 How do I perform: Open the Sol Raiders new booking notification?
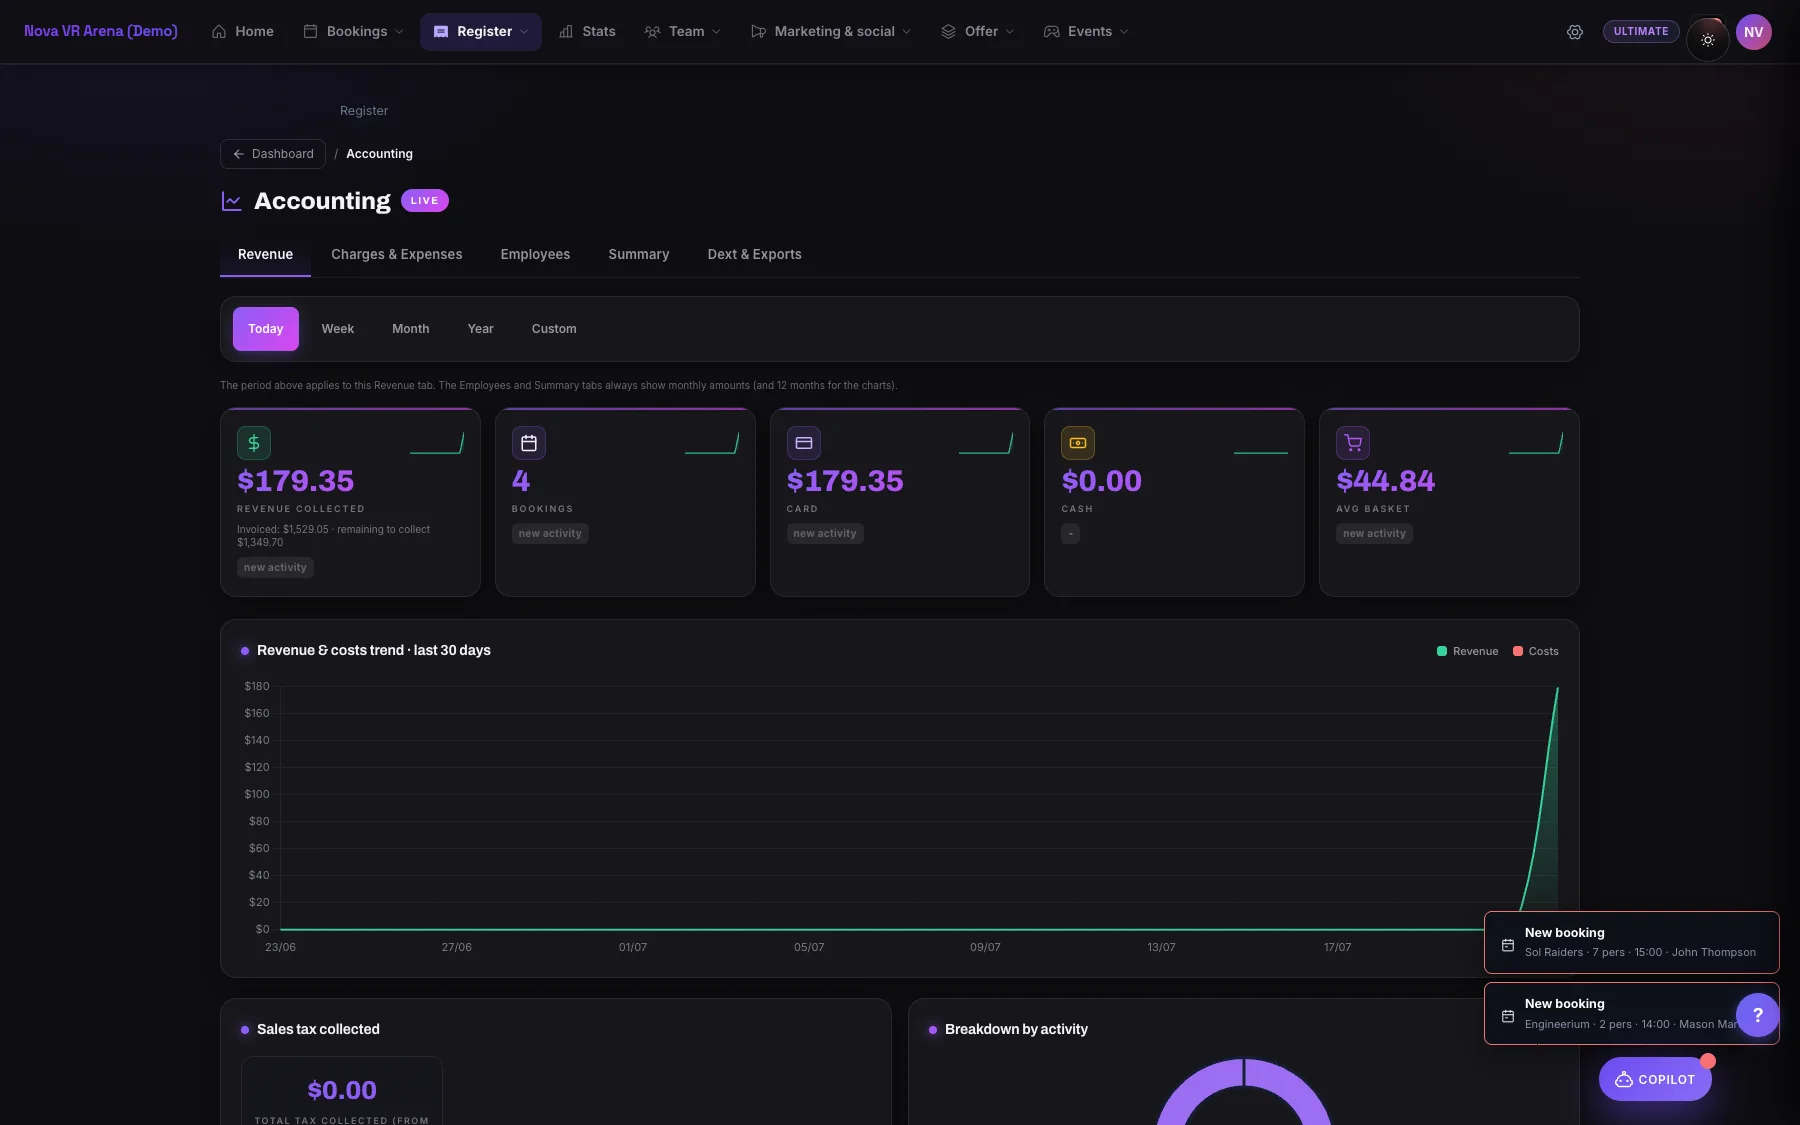click(1632, 943)
